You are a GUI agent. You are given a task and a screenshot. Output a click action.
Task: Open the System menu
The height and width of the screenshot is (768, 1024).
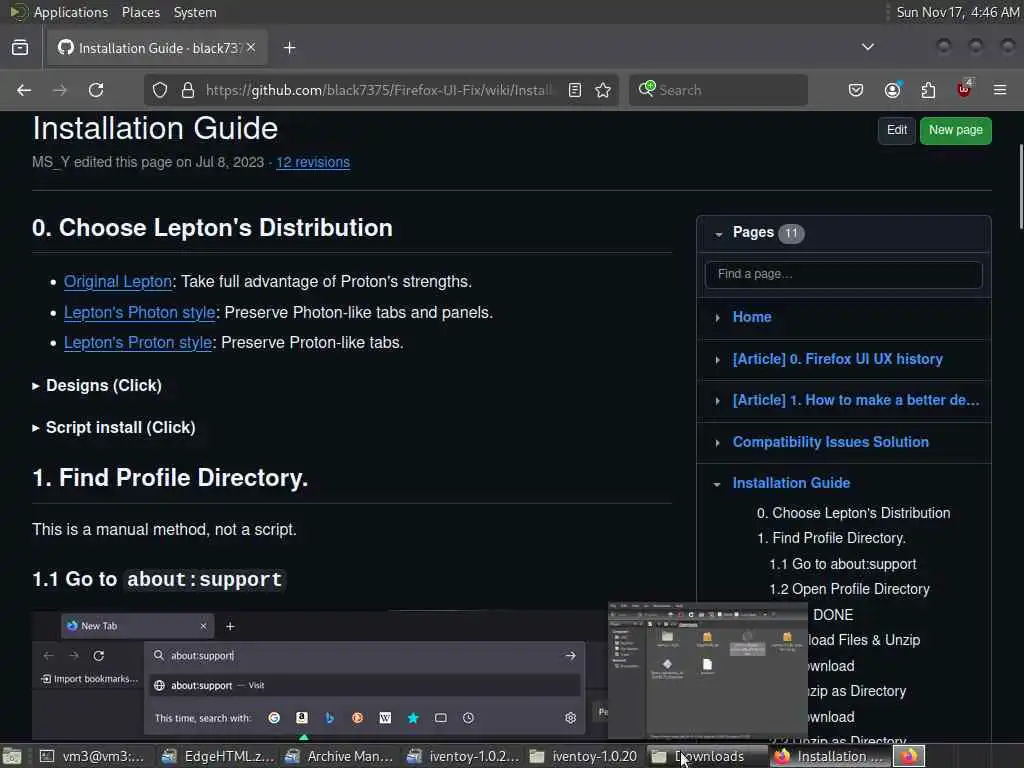(195, 12)
